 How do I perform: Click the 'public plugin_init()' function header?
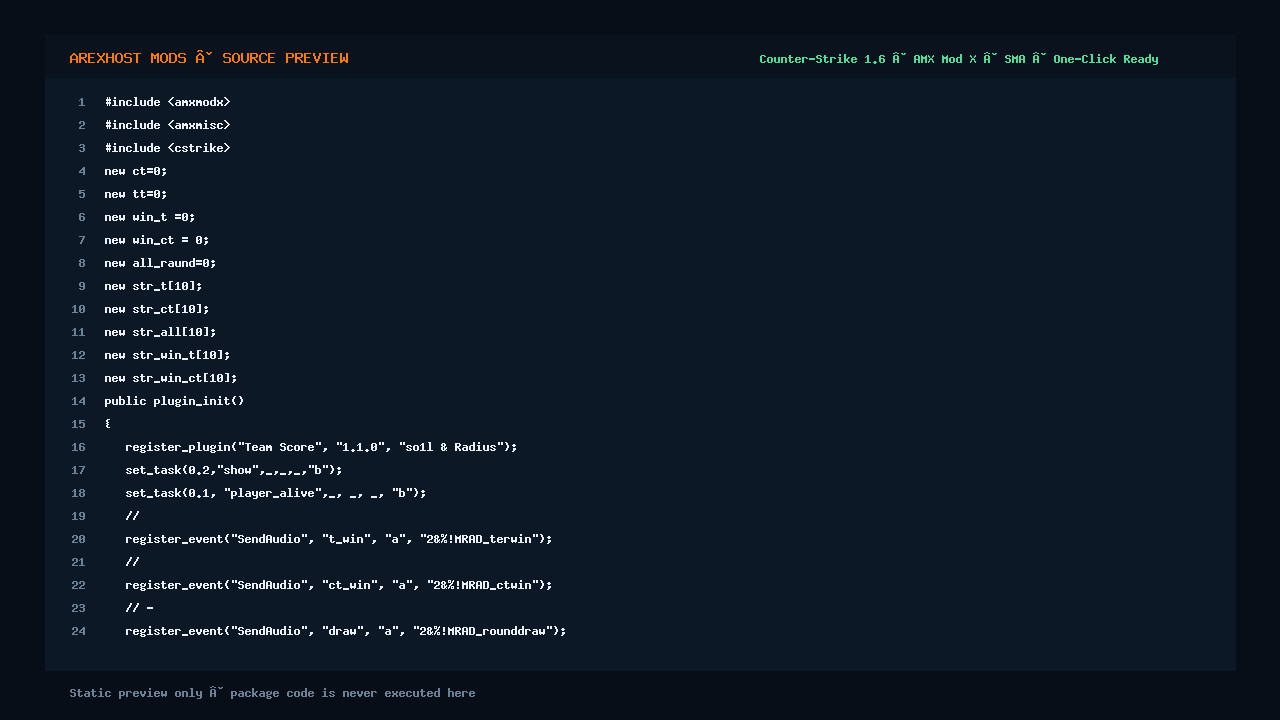coord(174,401)
